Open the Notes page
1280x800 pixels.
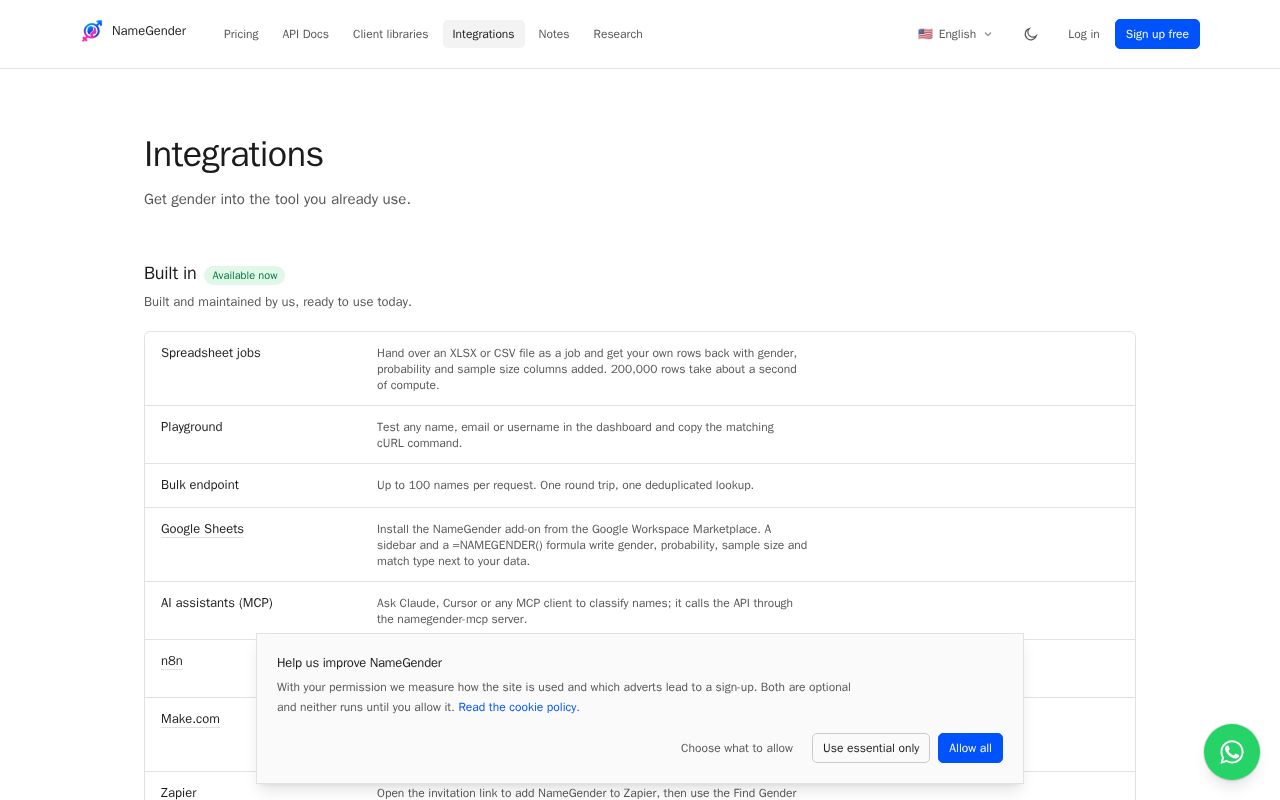point(554,34)
